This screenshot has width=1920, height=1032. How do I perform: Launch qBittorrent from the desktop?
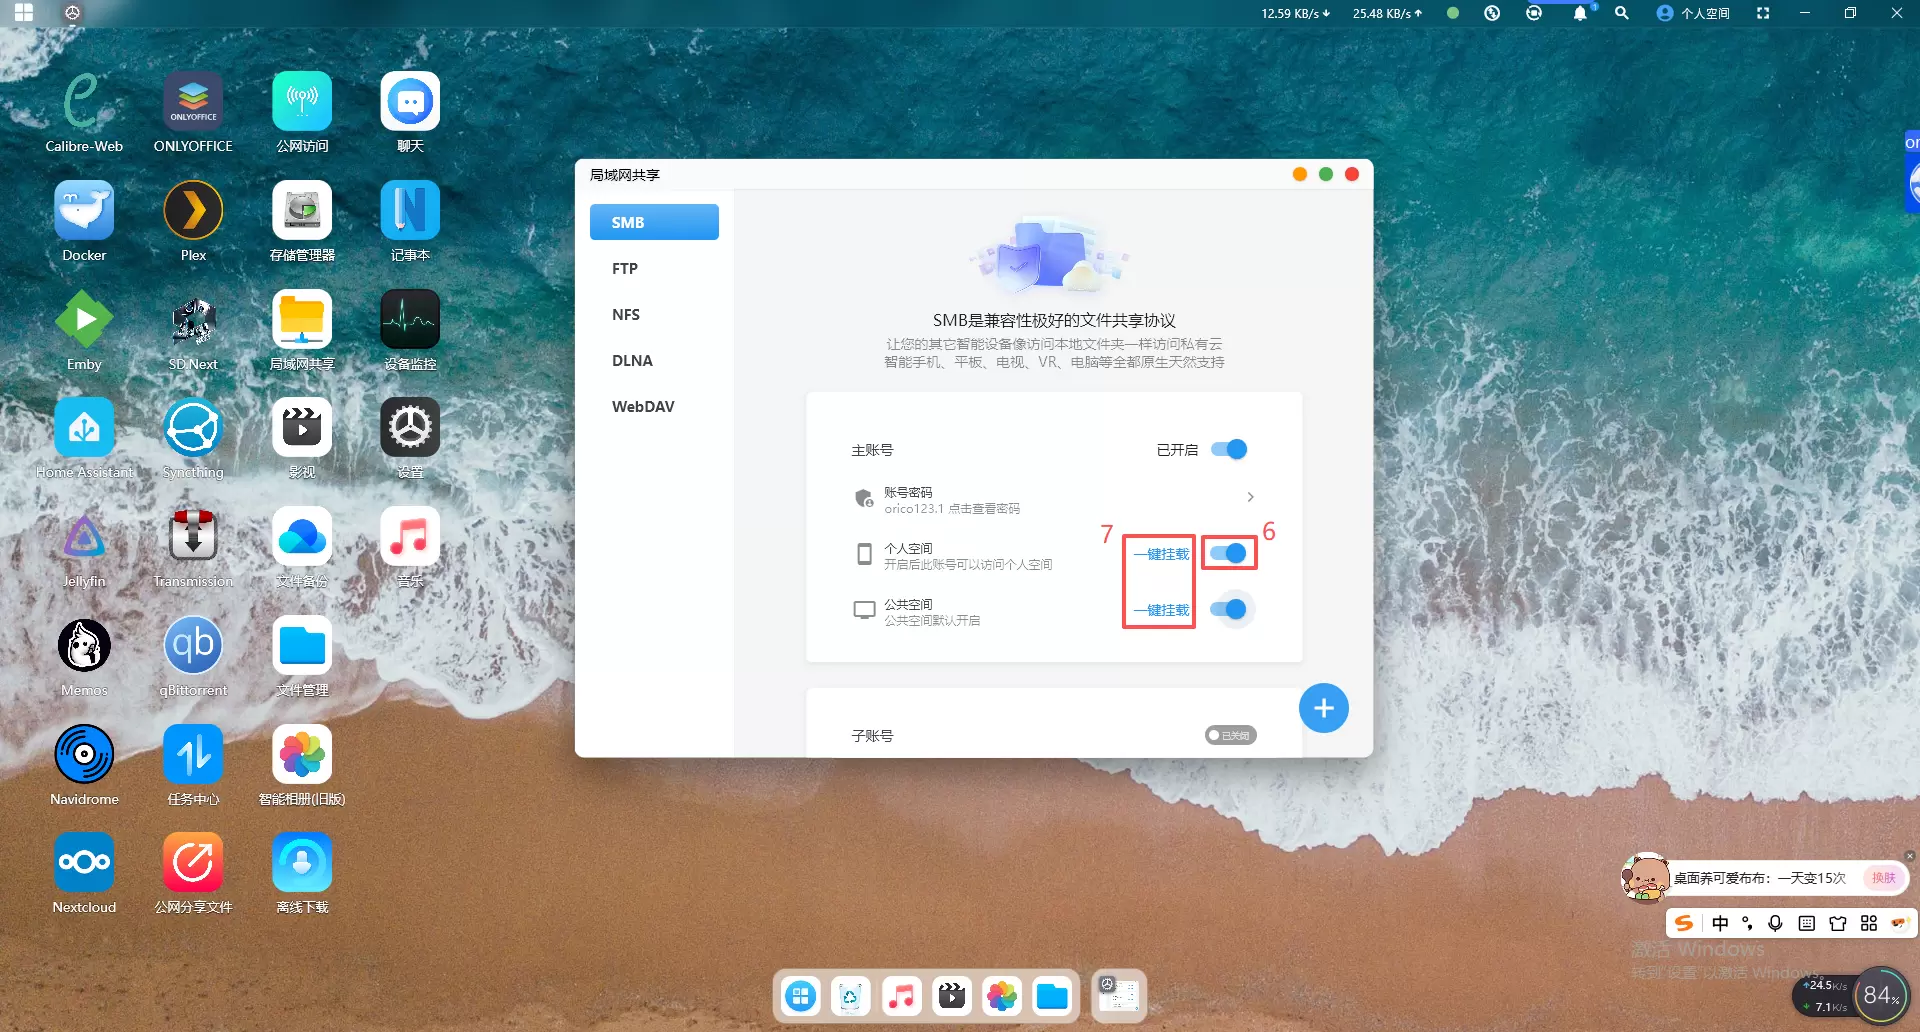pos(193,646)
